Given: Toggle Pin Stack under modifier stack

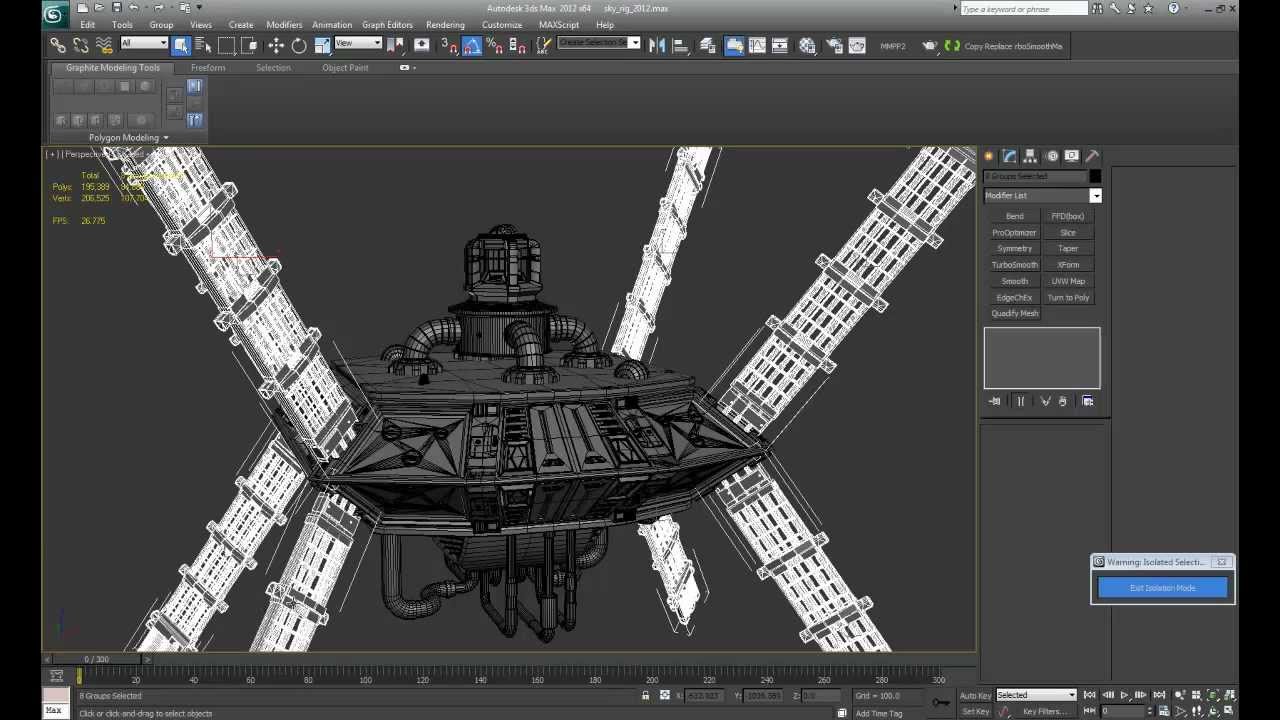Looking at the screenshot, I should 994,401.
